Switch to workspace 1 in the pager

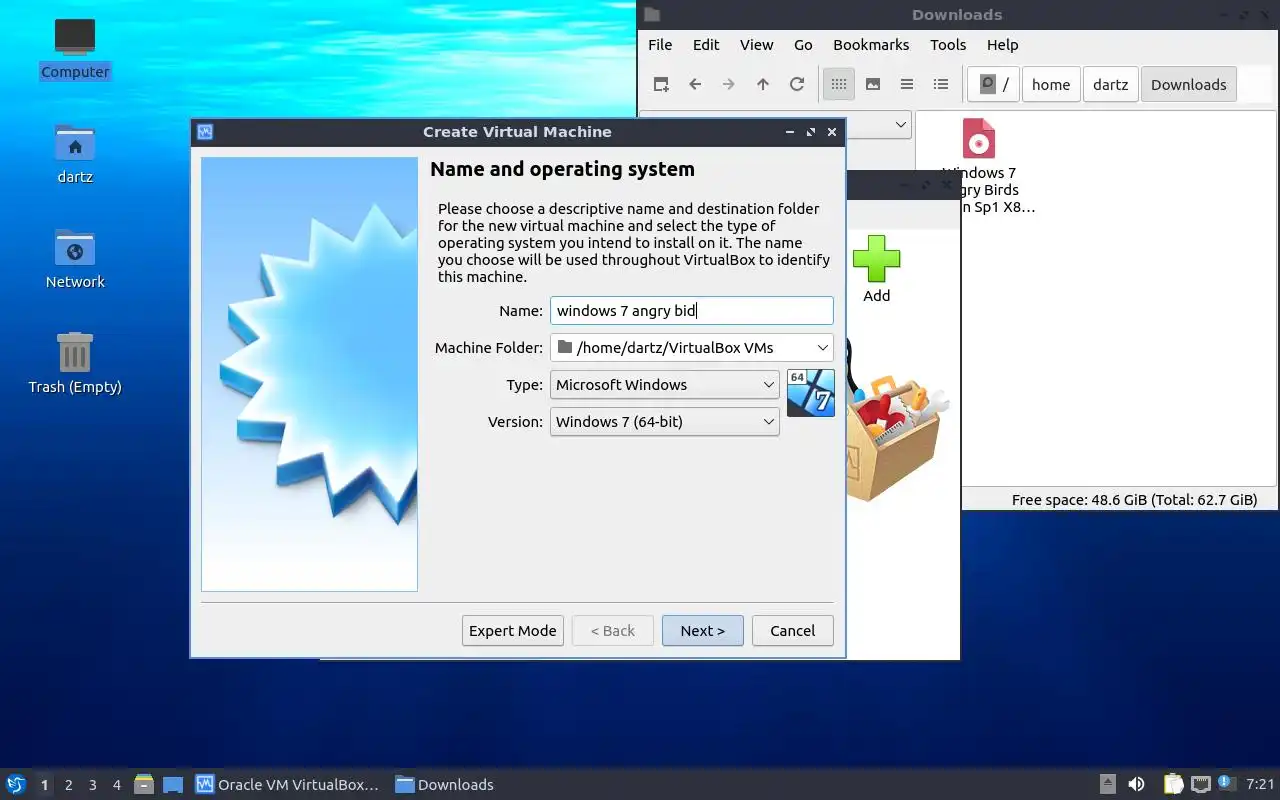pos(45,784)
